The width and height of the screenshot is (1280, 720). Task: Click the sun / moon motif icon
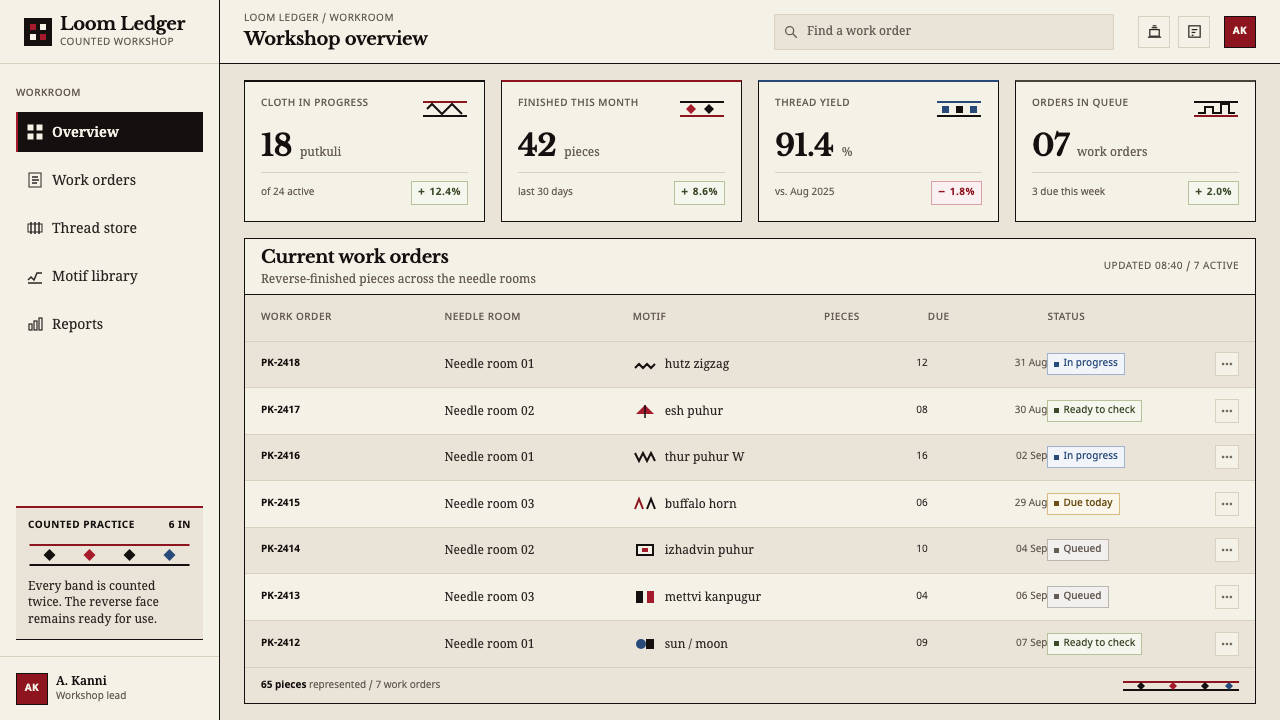coord(645,644)
